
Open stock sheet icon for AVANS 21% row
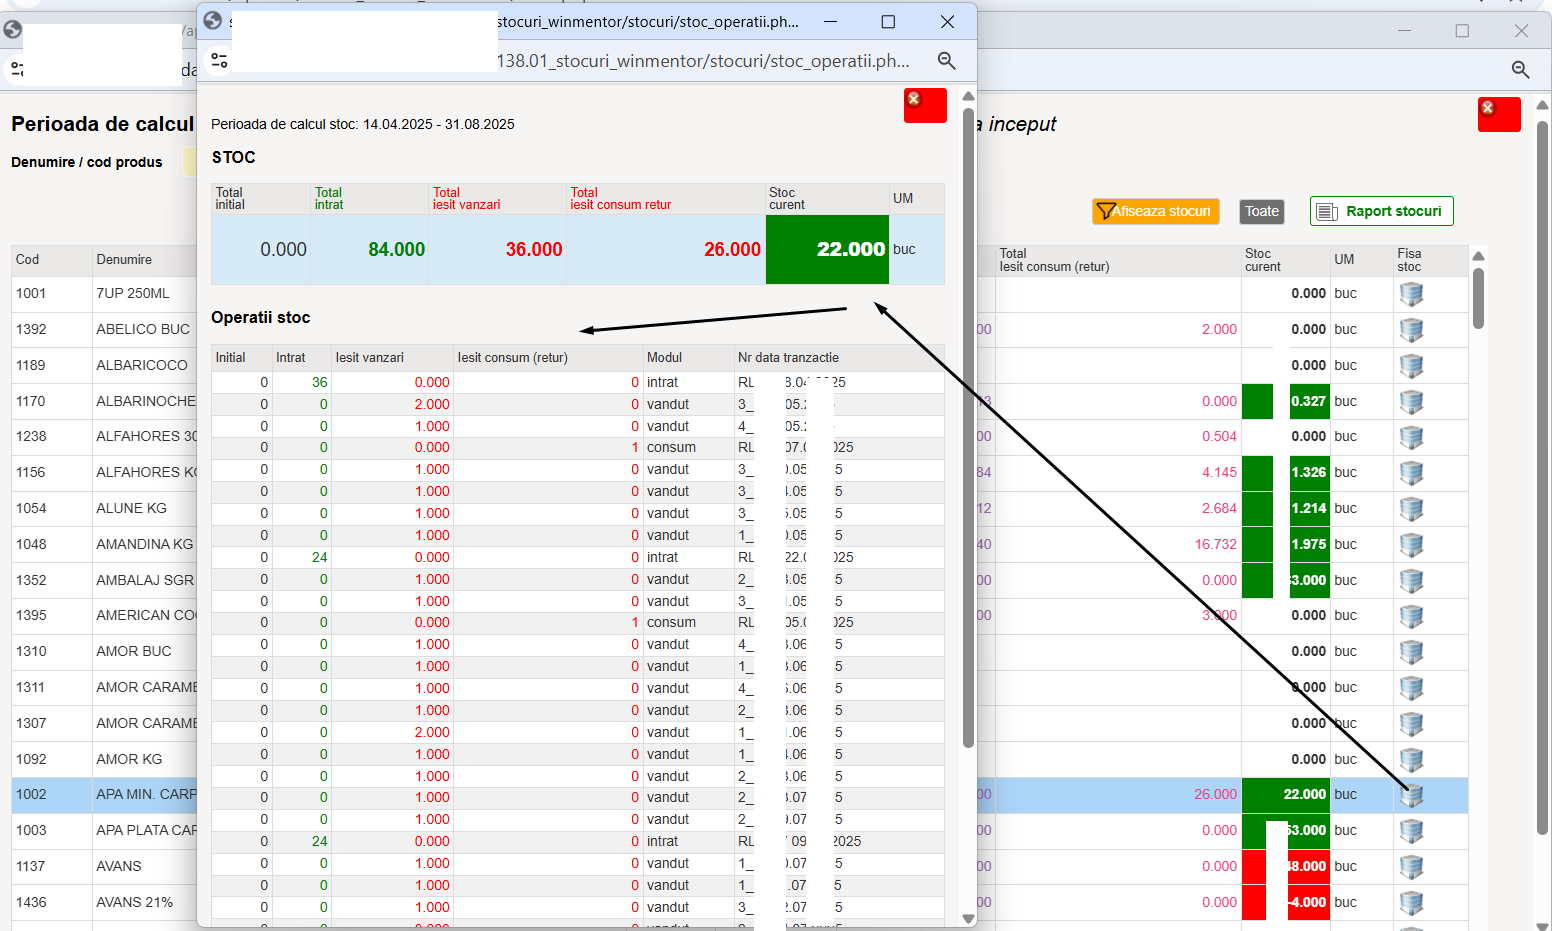click(x=1411, y=903)
